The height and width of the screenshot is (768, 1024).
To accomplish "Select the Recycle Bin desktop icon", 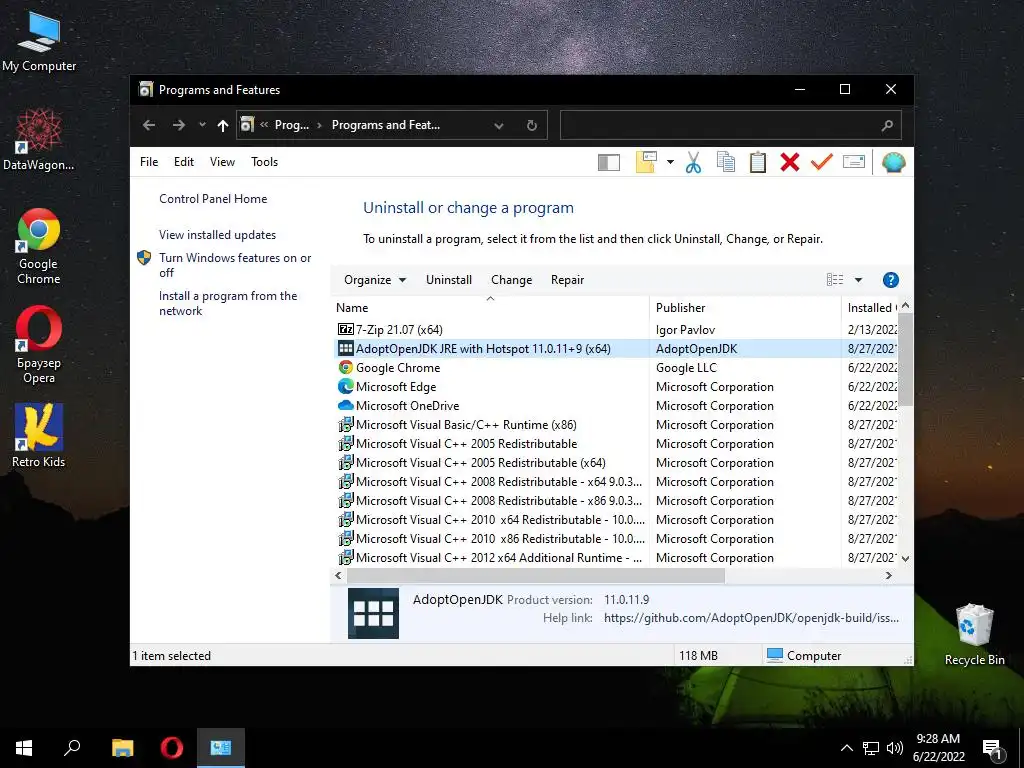I will (974, 634).
